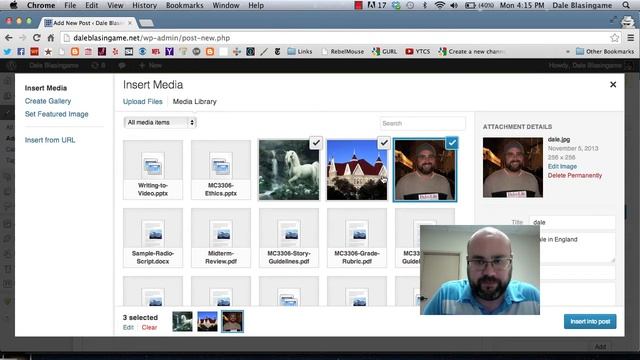
Task: Open Spotlight search in the menu bar
Action: (626, 5)
